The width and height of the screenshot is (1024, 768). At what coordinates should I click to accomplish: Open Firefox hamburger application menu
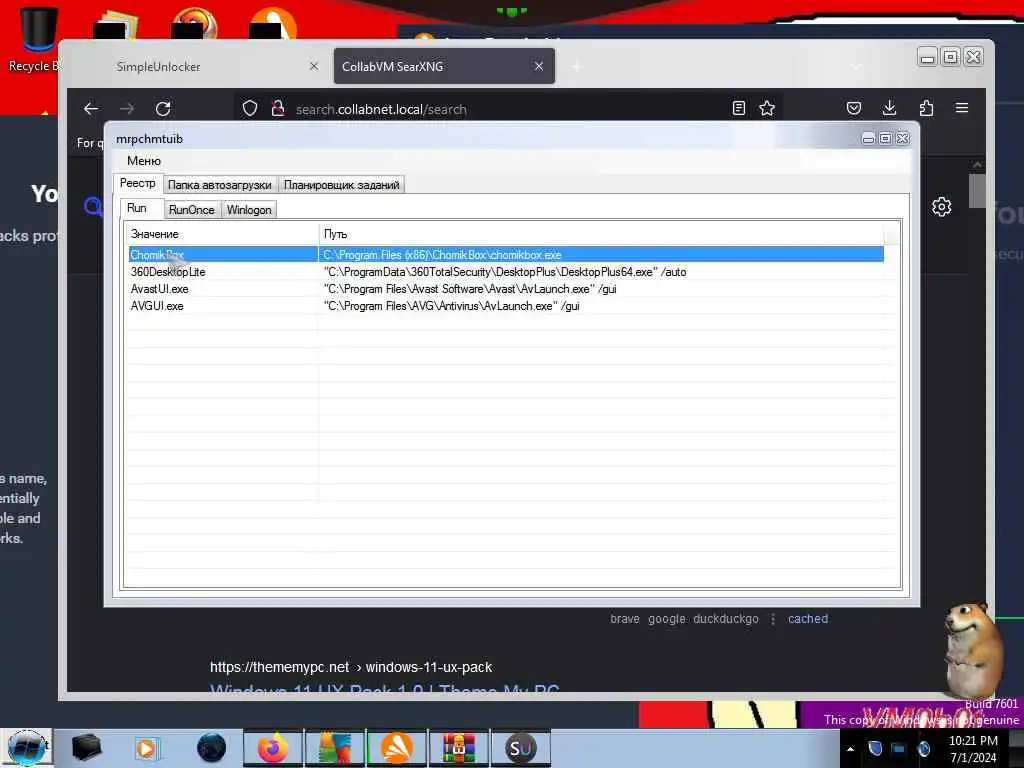962,108
